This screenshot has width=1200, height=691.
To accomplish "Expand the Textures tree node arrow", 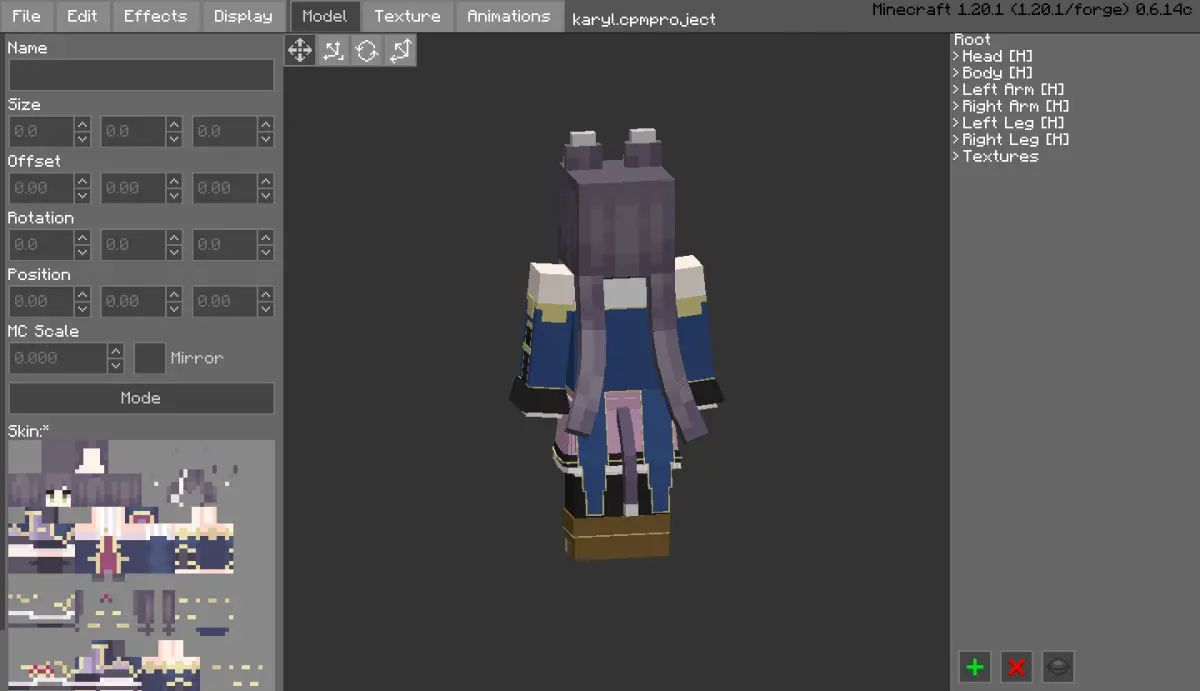I will [x=956, y=156].
